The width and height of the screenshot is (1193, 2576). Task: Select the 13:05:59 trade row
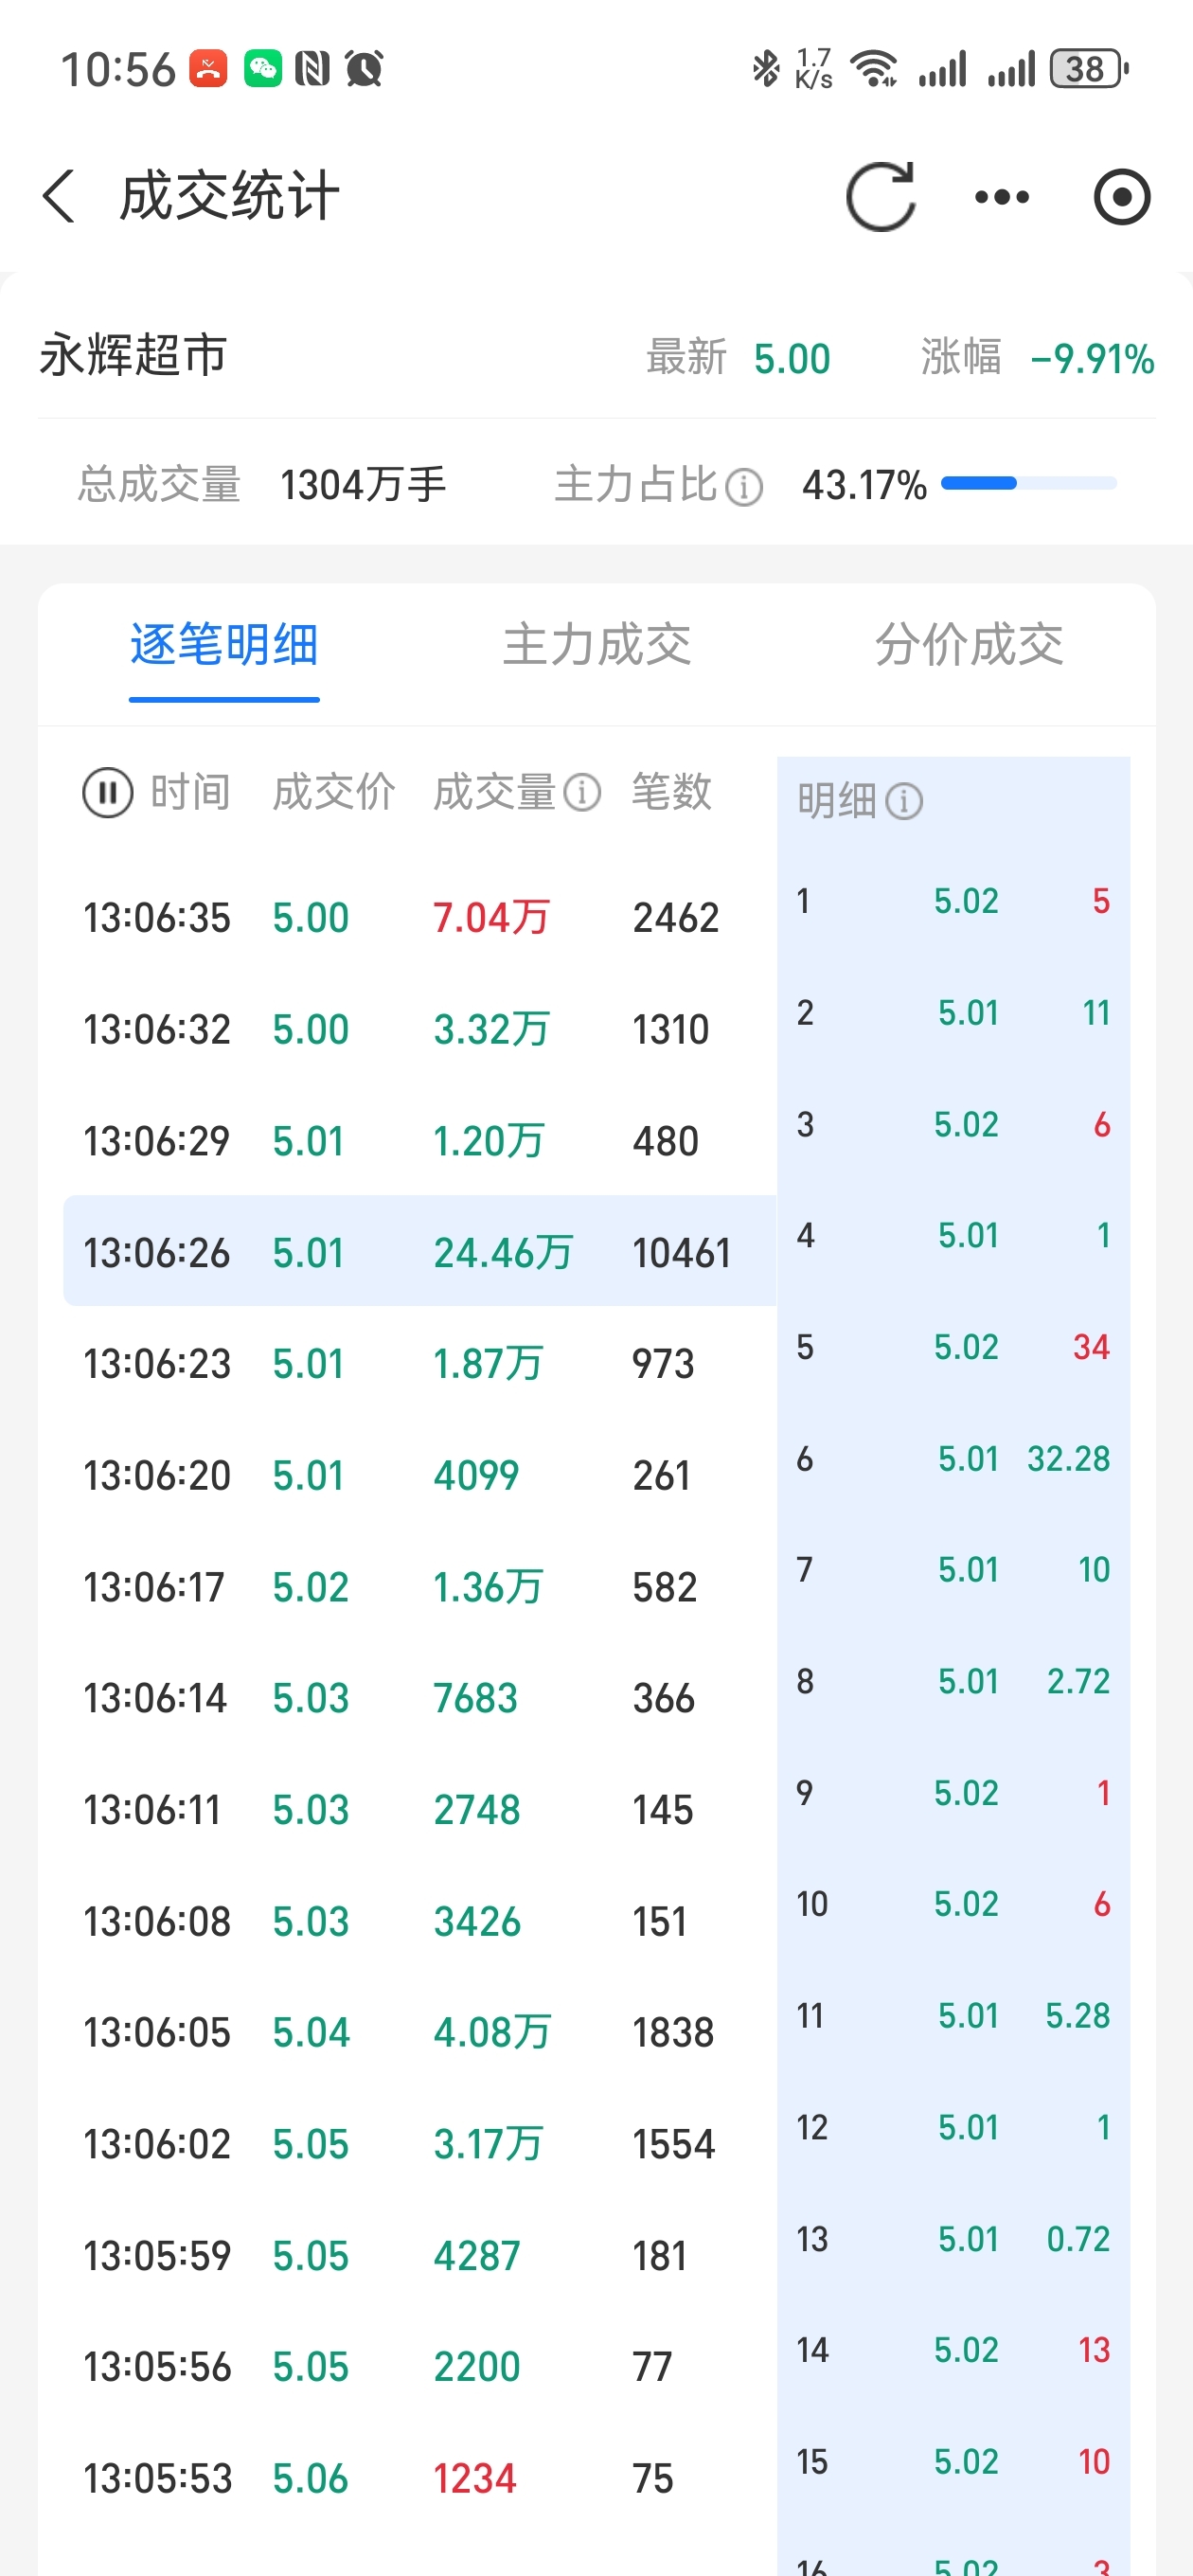coord(419,2256)
